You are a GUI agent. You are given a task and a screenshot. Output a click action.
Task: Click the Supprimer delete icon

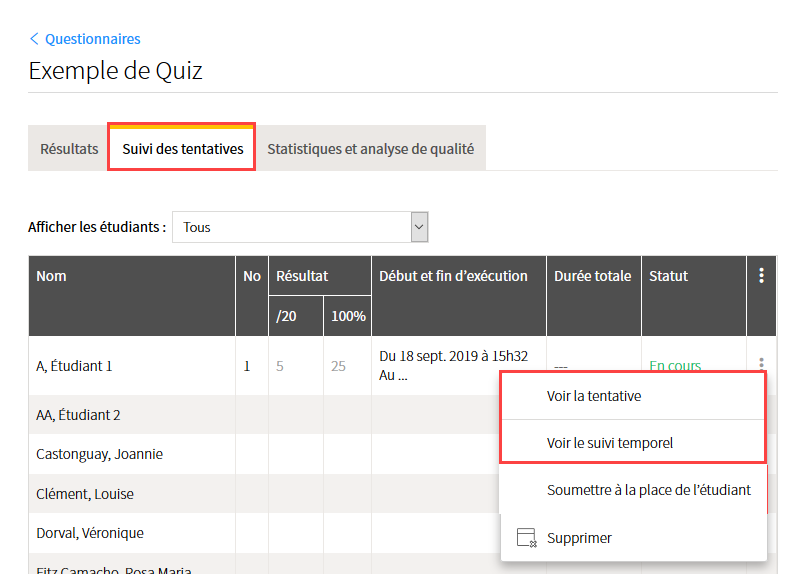(x=526, y=537)
